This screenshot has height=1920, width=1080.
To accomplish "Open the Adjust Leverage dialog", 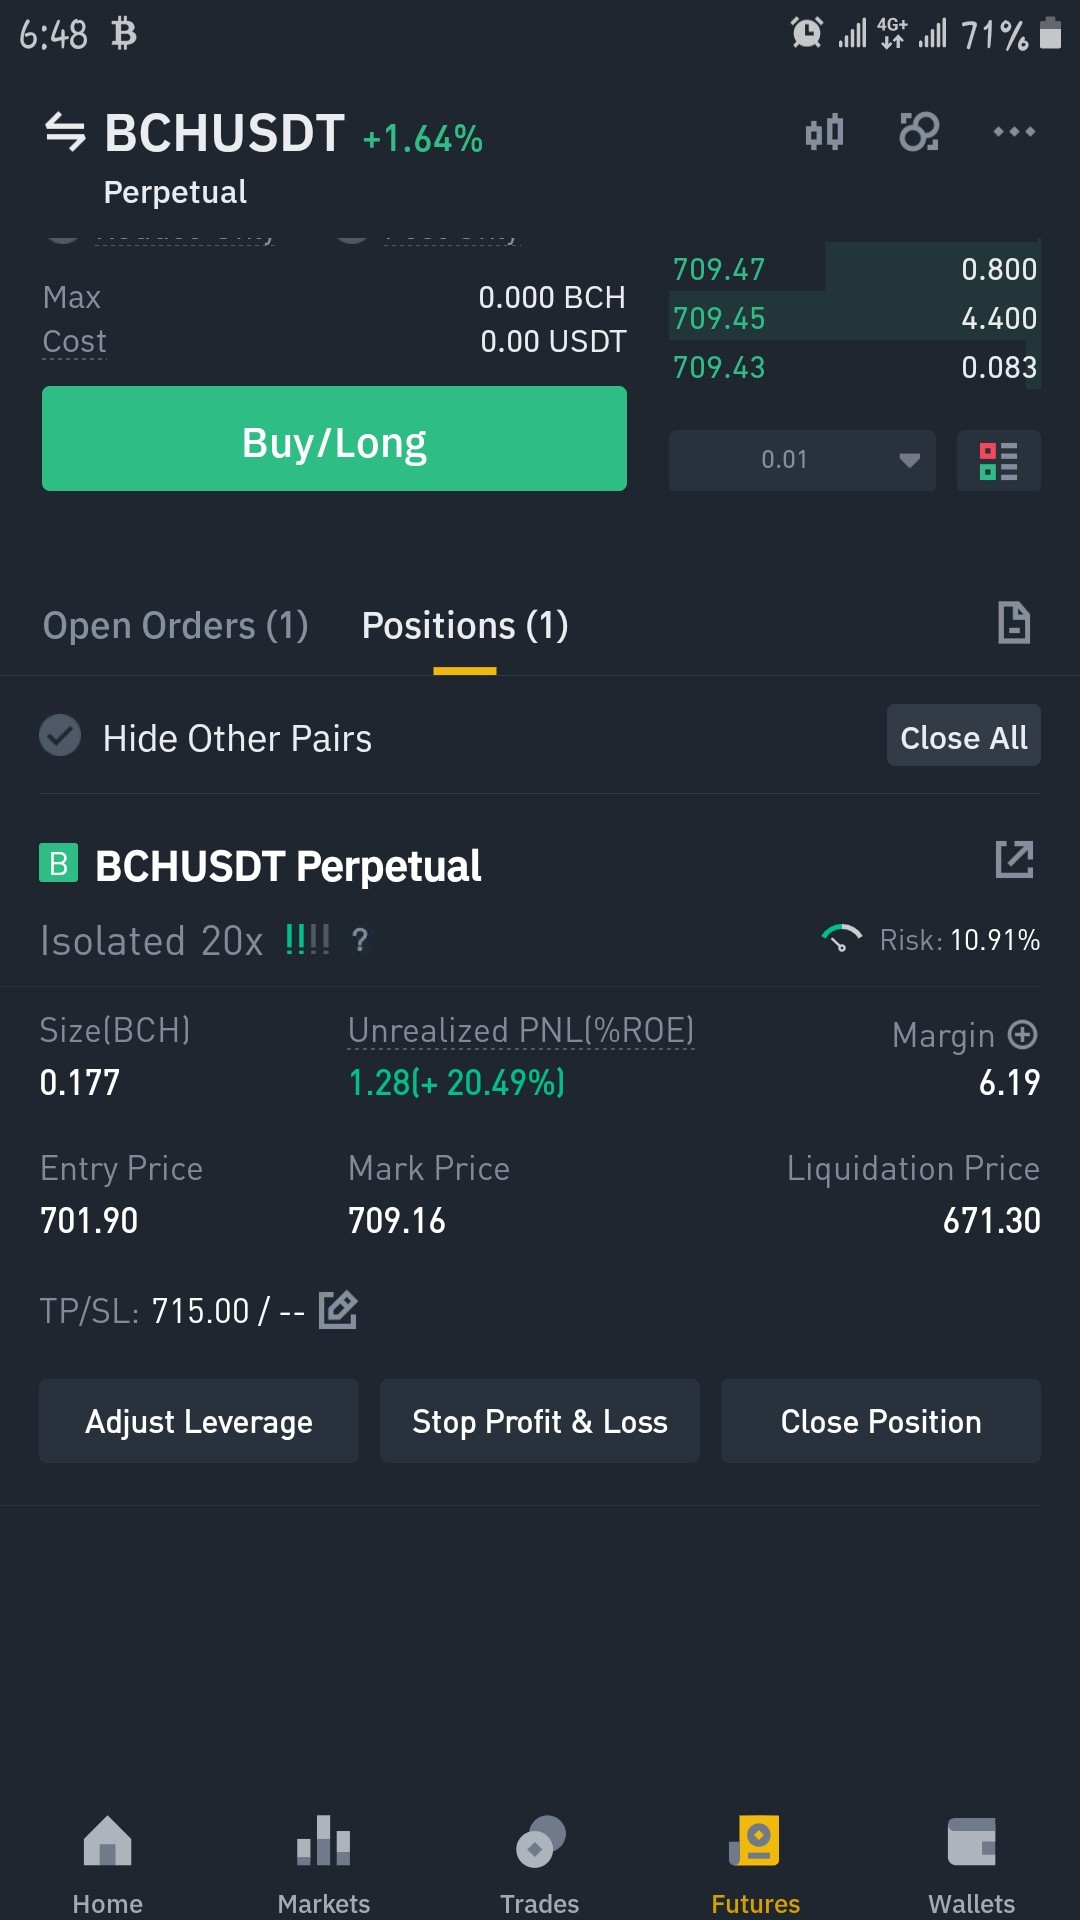I will click(199, 1421).
